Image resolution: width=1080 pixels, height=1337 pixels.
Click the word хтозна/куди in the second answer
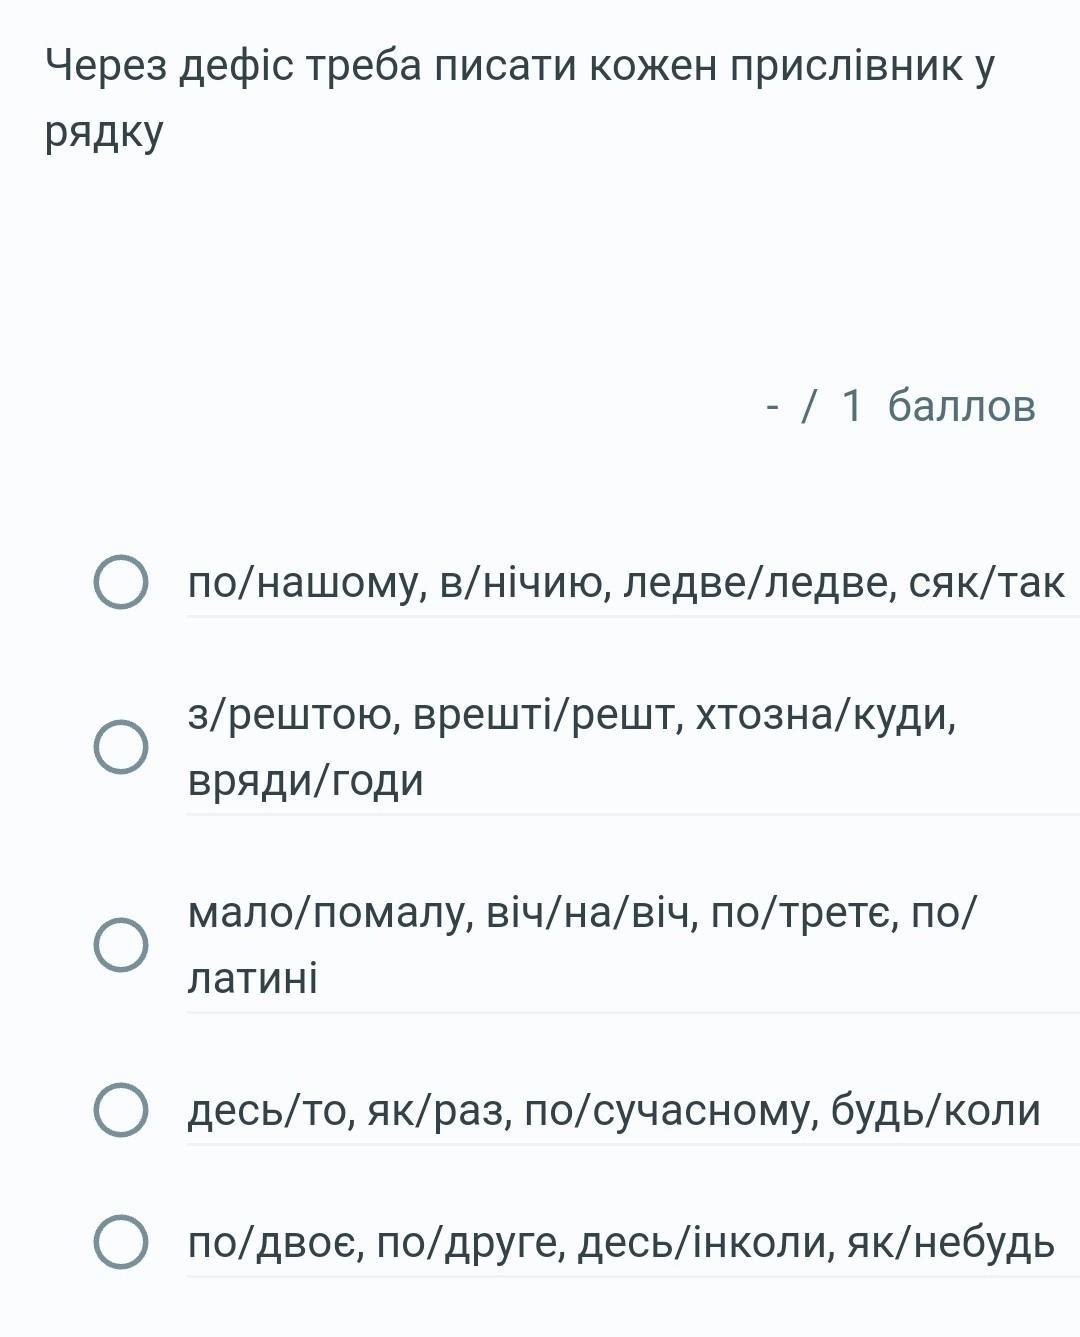[x=826, y=716]
